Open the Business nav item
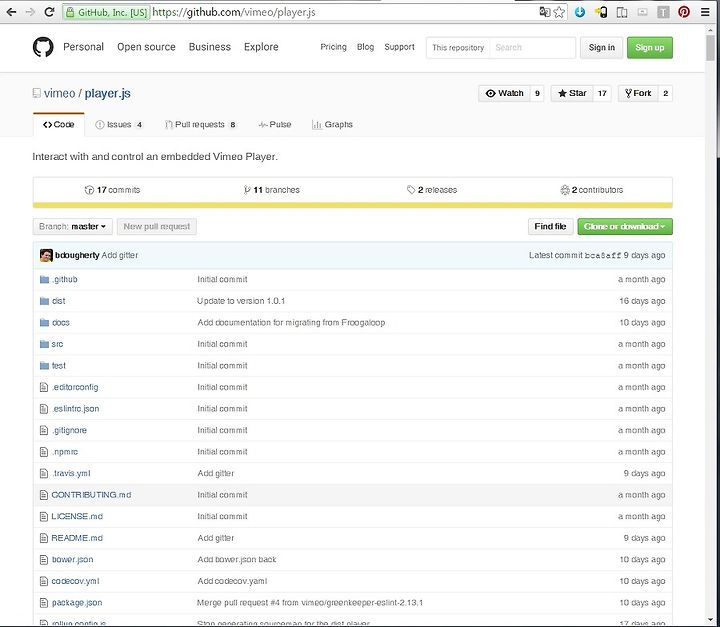Viewport: 720px width, 627px height. (x=210, y=47)
